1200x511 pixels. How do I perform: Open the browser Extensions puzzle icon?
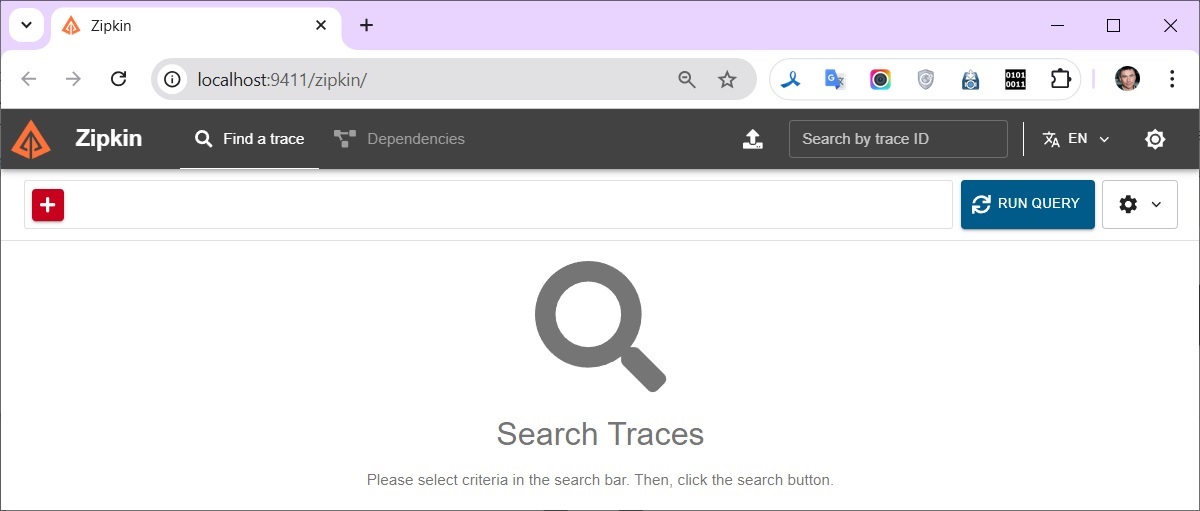coord(1060,79)
